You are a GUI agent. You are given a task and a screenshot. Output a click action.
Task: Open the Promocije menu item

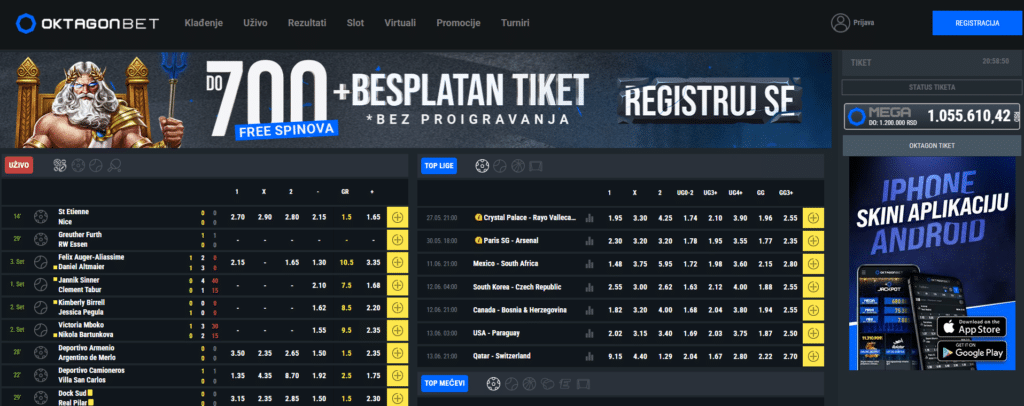pyautogui.click(x=458, y=23)
